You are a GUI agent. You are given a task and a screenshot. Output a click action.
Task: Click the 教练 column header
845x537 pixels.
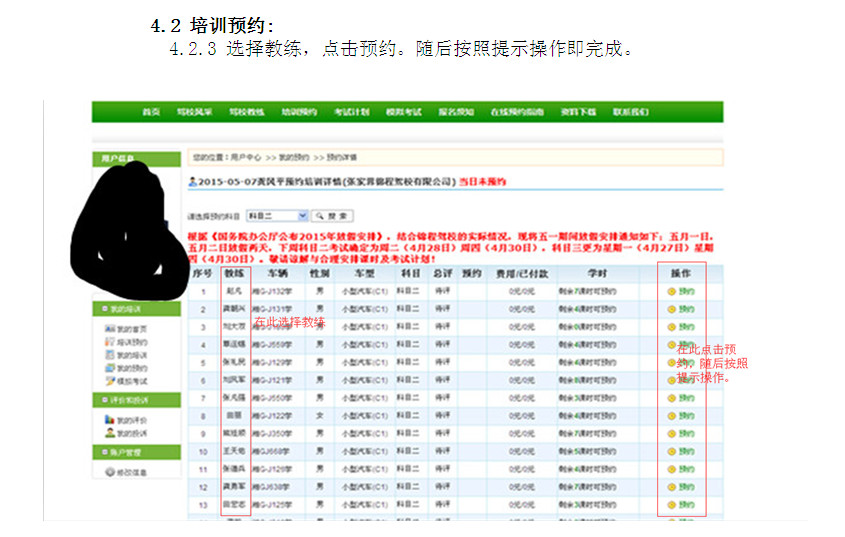(x=235, y=272)
